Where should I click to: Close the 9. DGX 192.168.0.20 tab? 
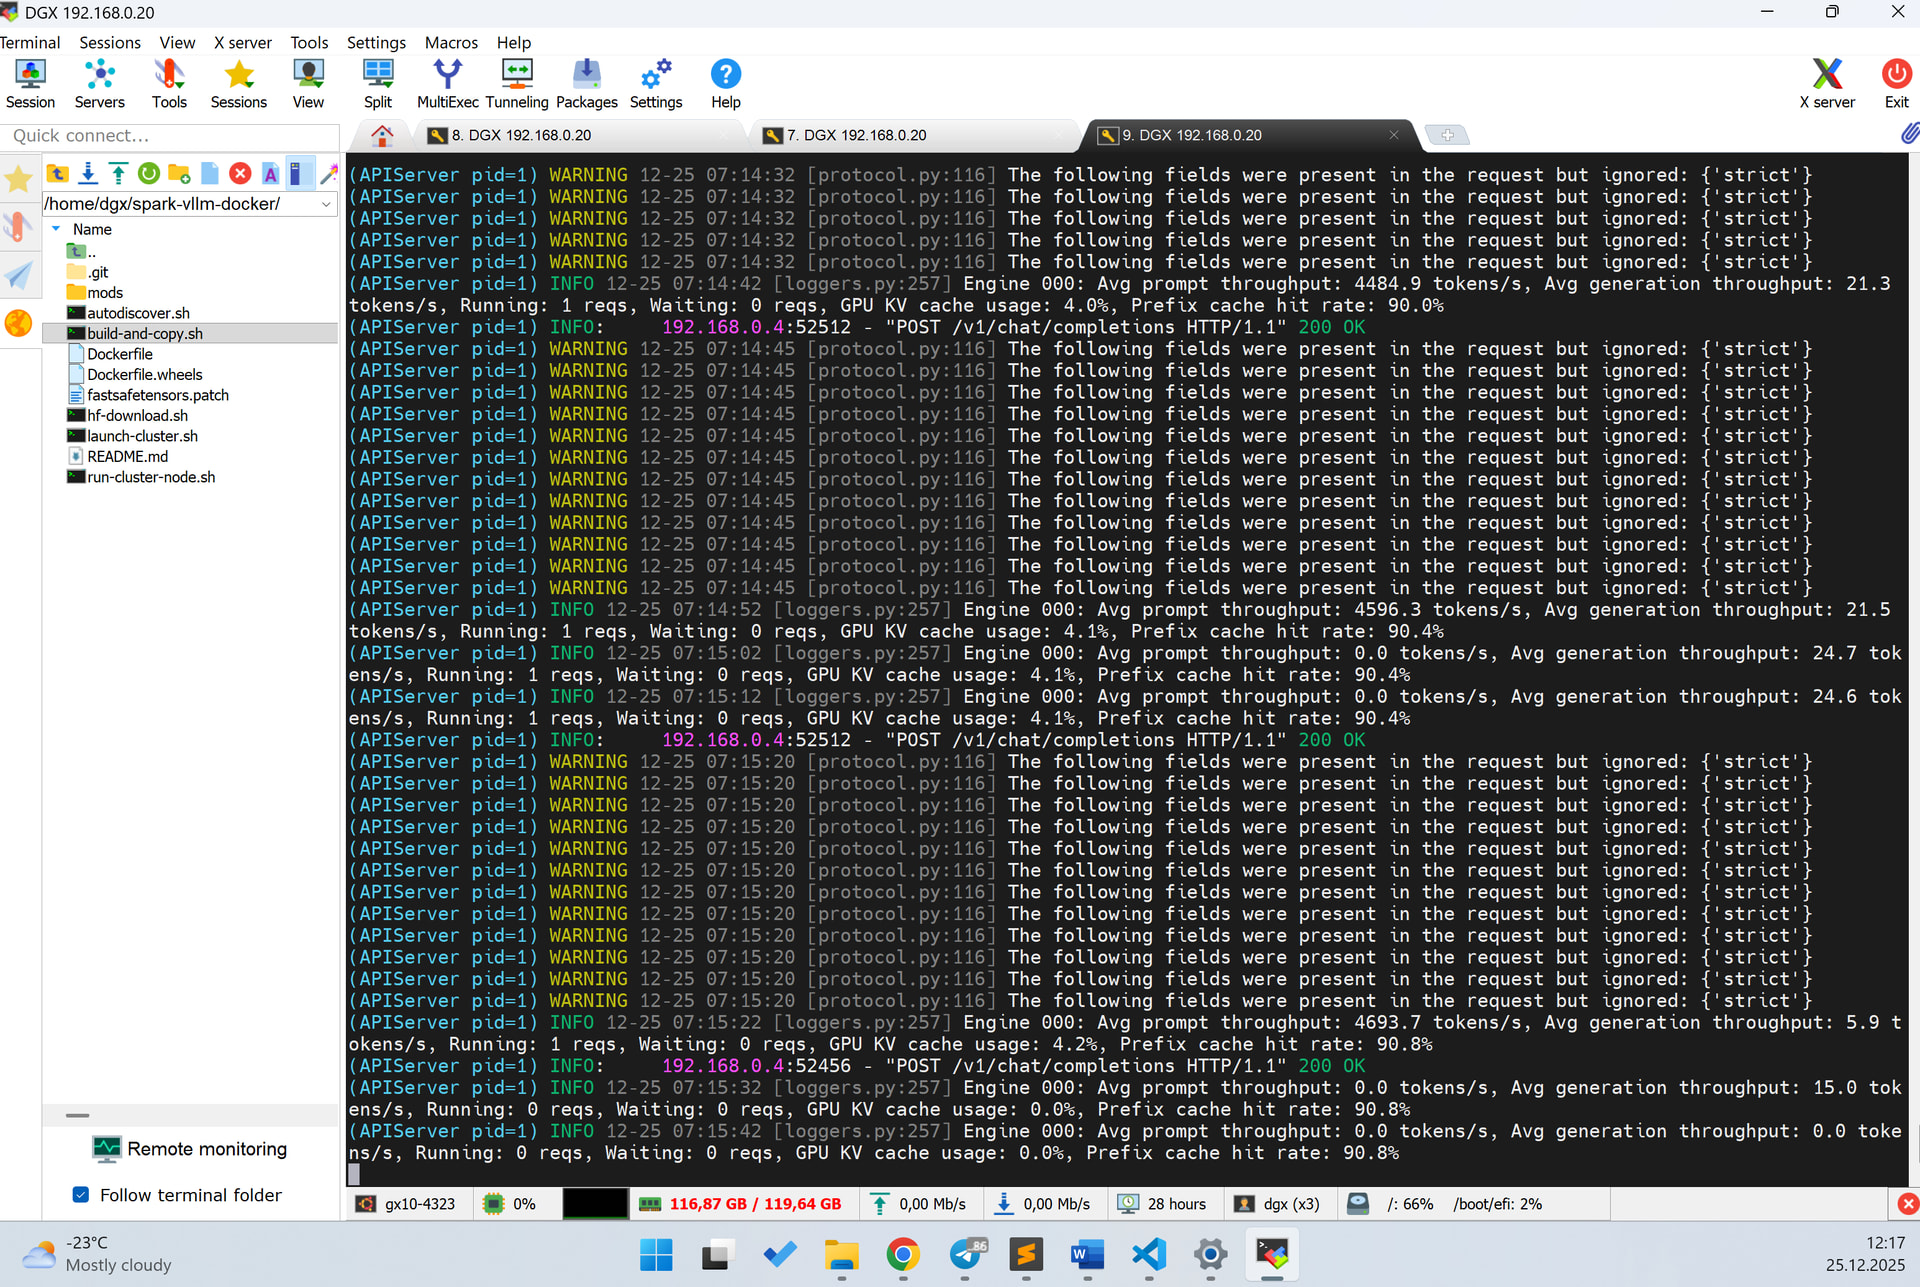[1394, 135]
